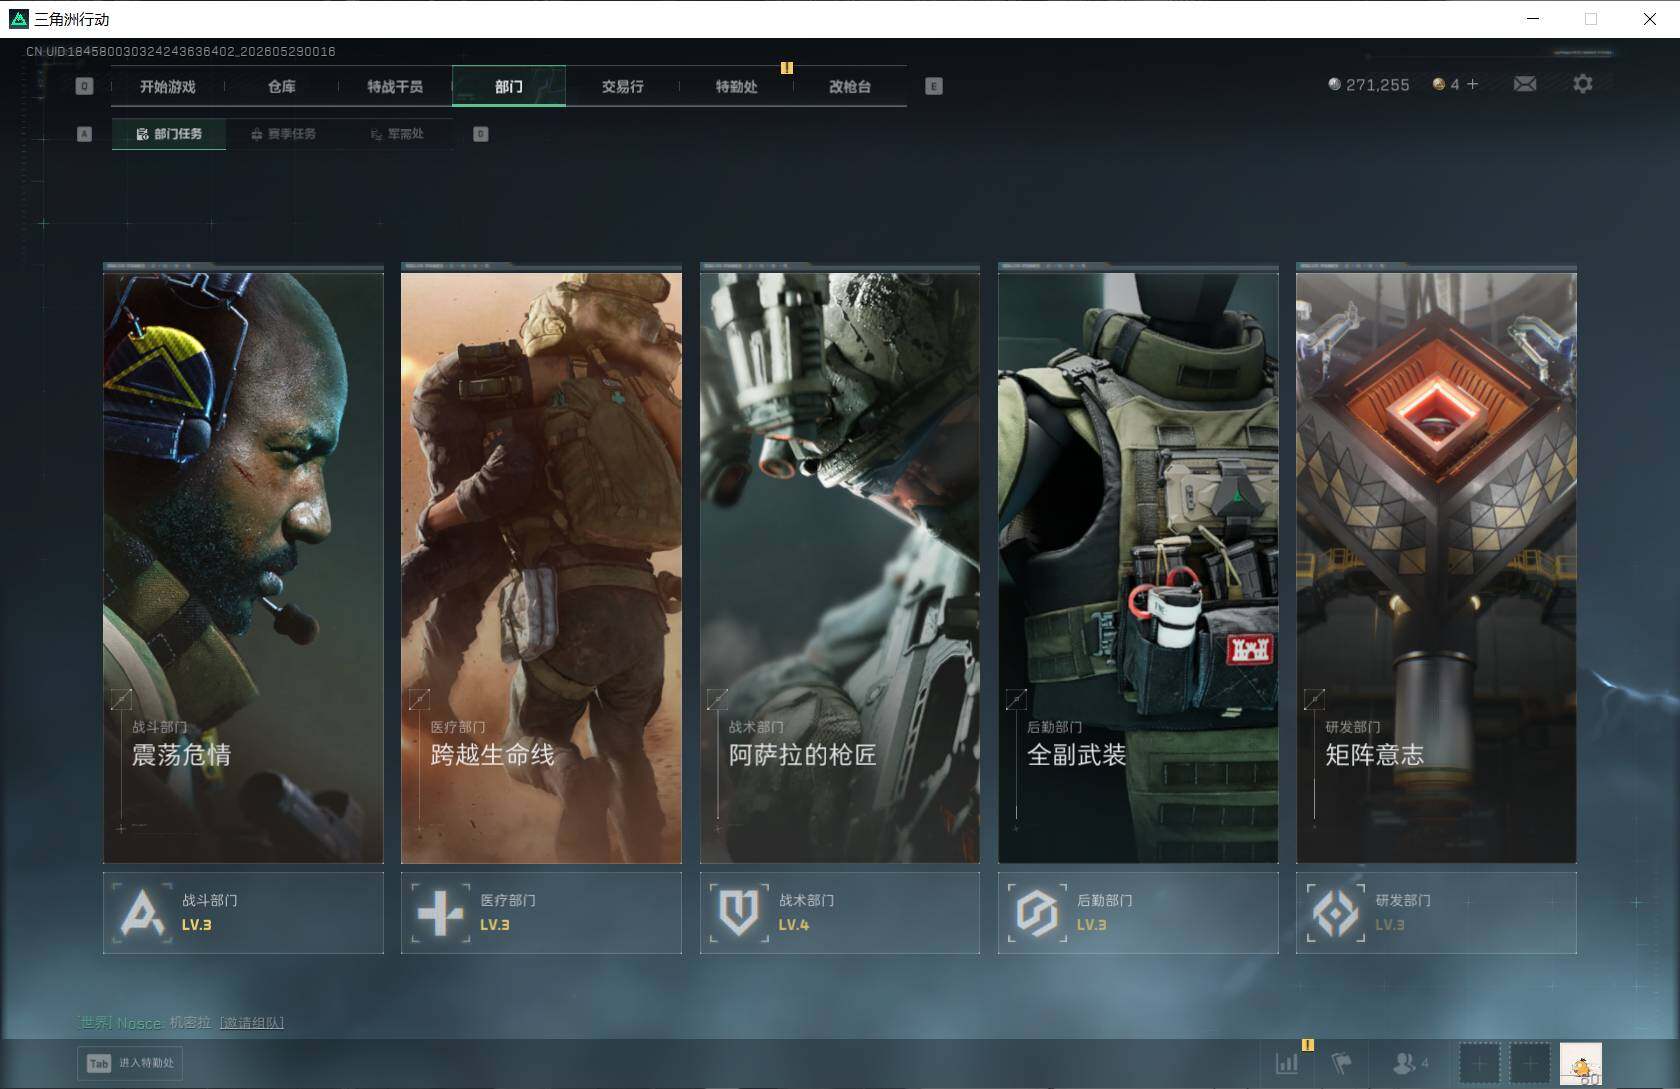The image size is (1680, 1089).
Task: Open the flags icon in bottom bar
Action: point(1342,1063)
